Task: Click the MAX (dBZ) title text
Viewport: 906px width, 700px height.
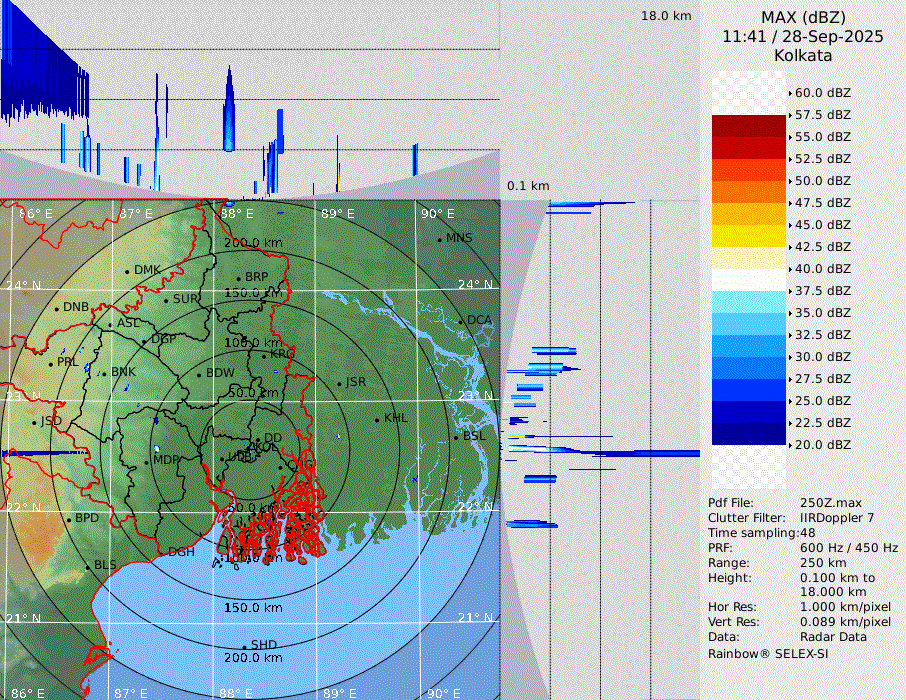Action: [803, 17]
